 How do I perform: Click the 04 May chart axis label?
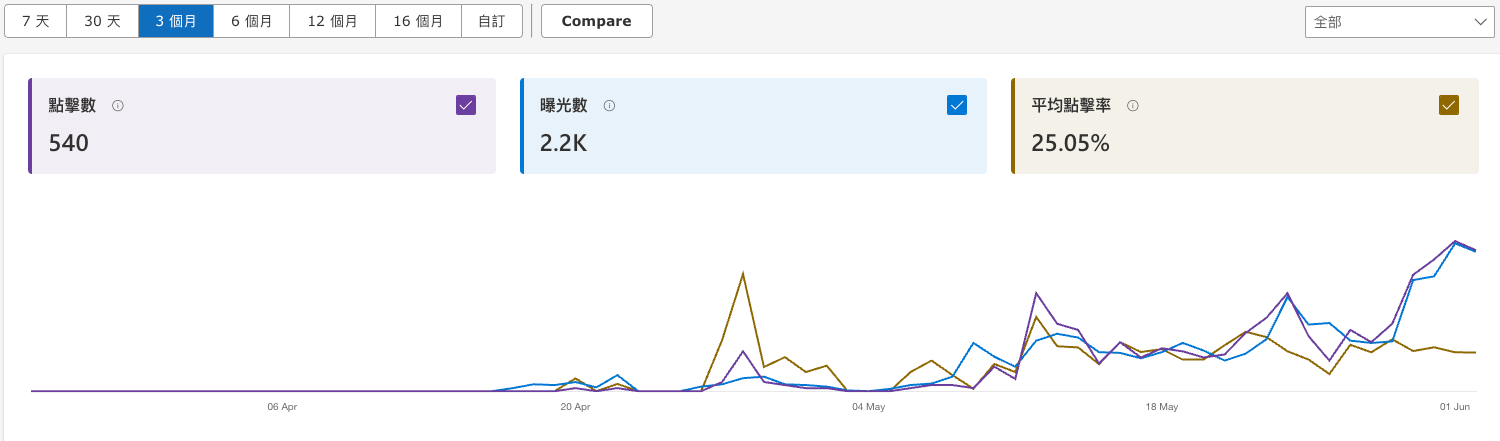point(868,407)
